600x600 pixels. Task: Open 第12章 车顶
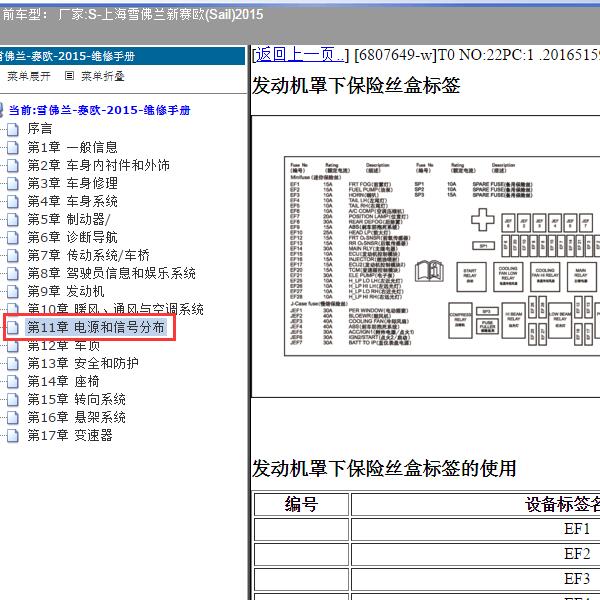coord(64,346)
